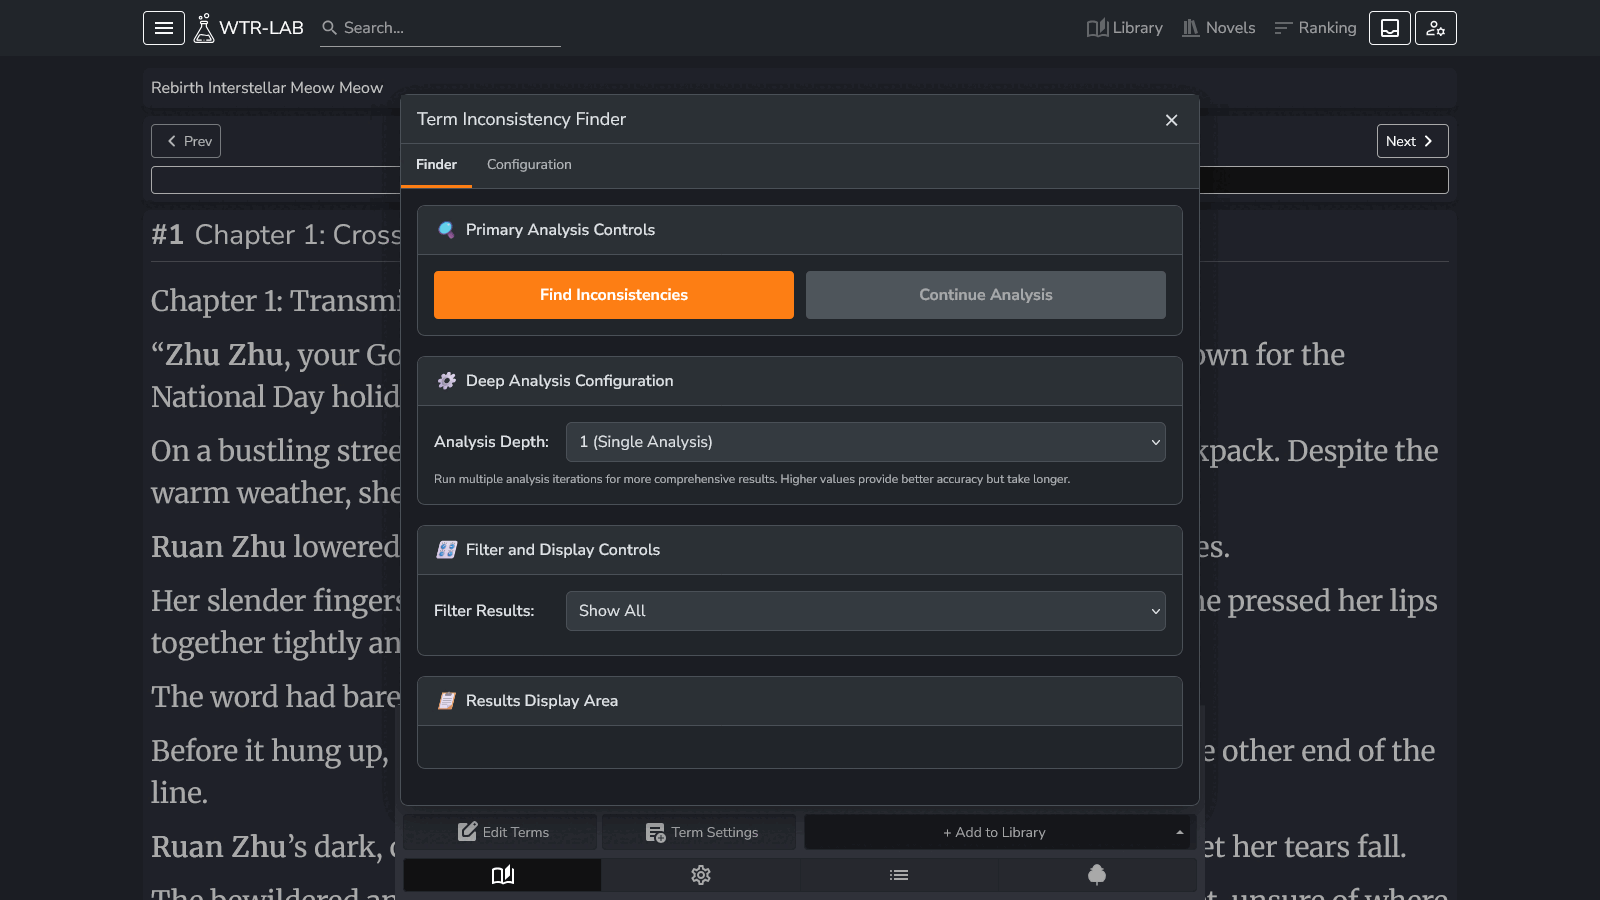Click the Rebirth Interstellar Meow Meow title link

coord(267,88)
